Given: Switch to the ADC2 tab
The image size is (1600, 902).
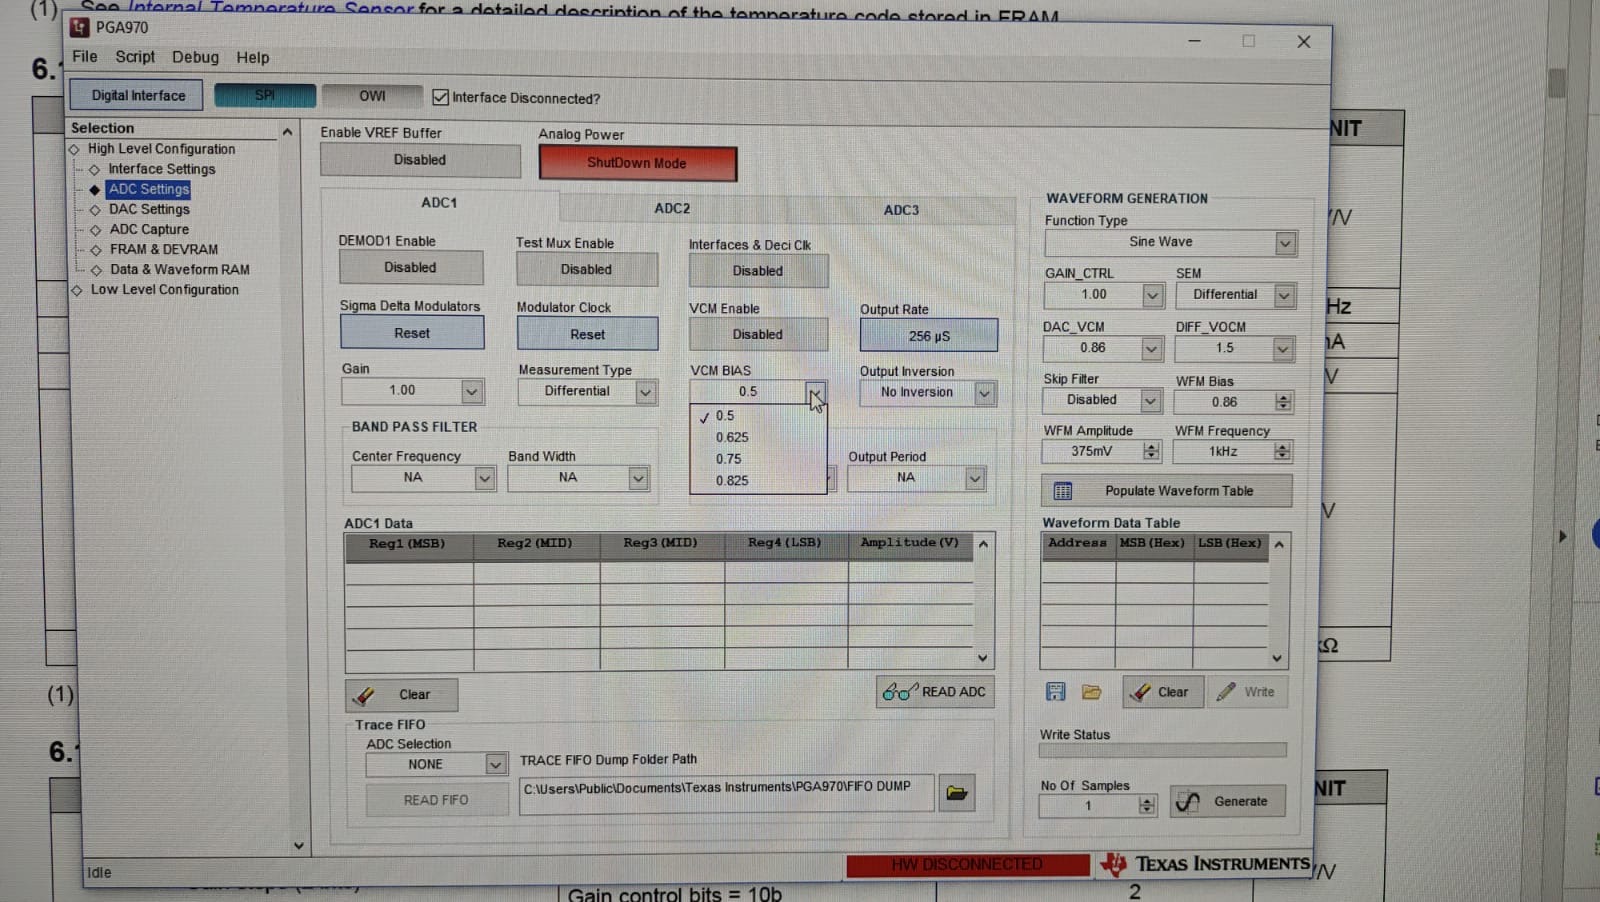Looking at the screenshot, I should (672, 209).
